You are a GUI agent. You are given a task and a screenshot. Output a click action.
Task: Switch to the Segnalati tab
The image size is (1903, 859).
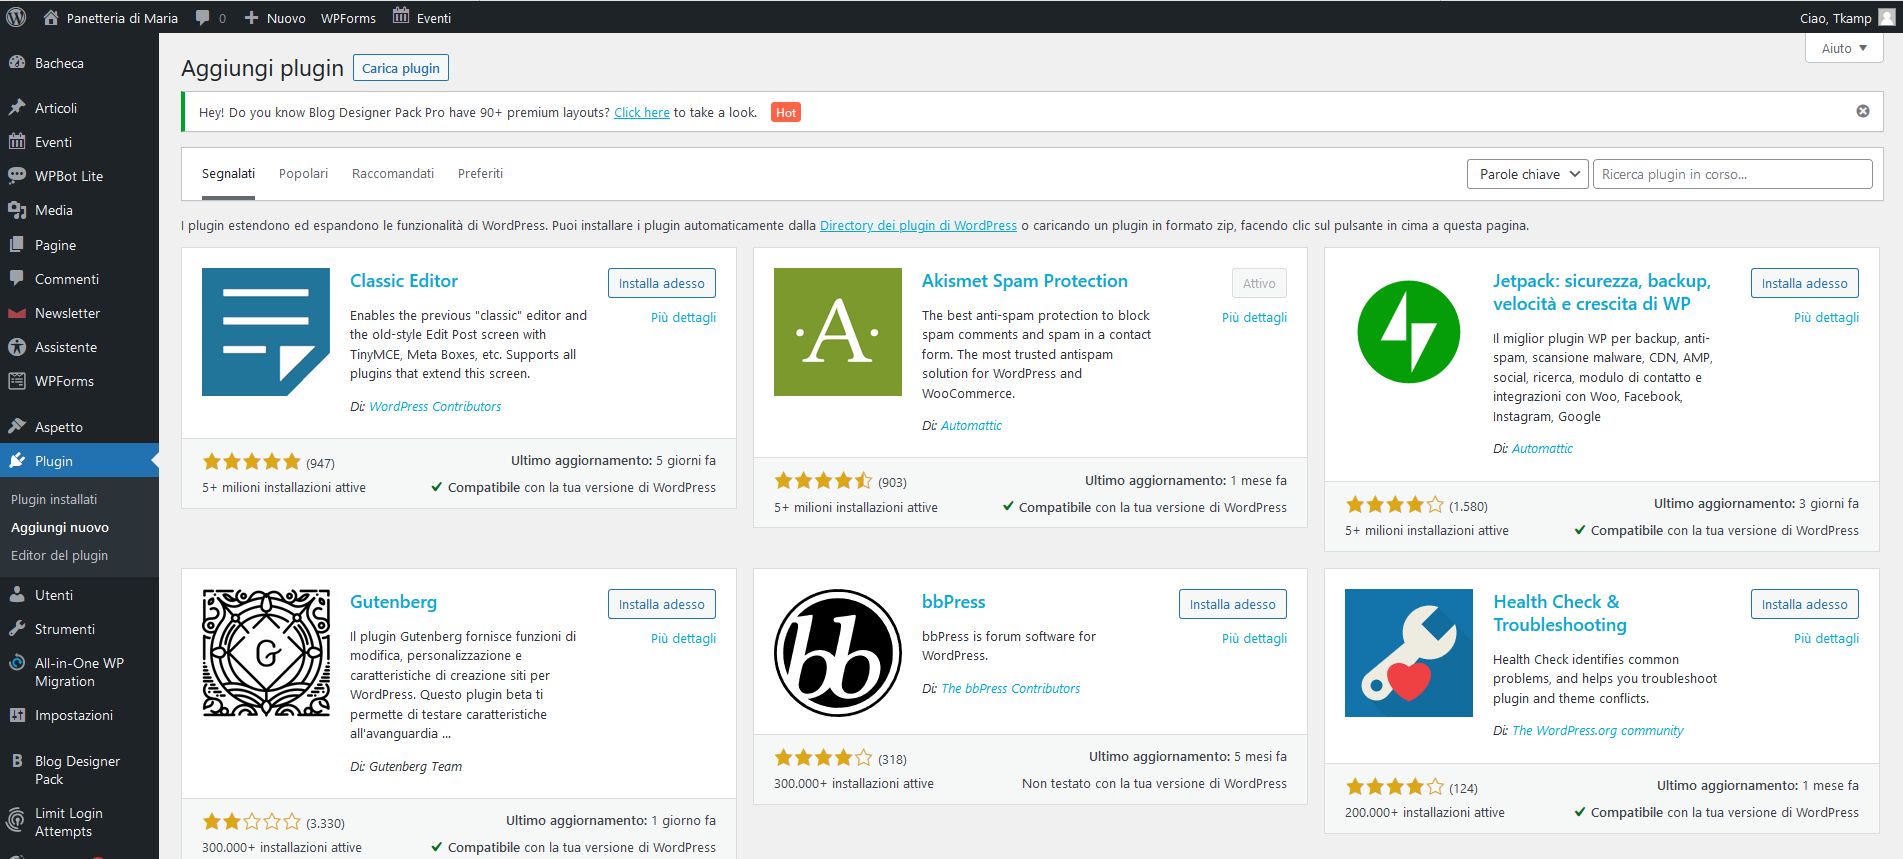pyautogui.click(x=228, y=173)
